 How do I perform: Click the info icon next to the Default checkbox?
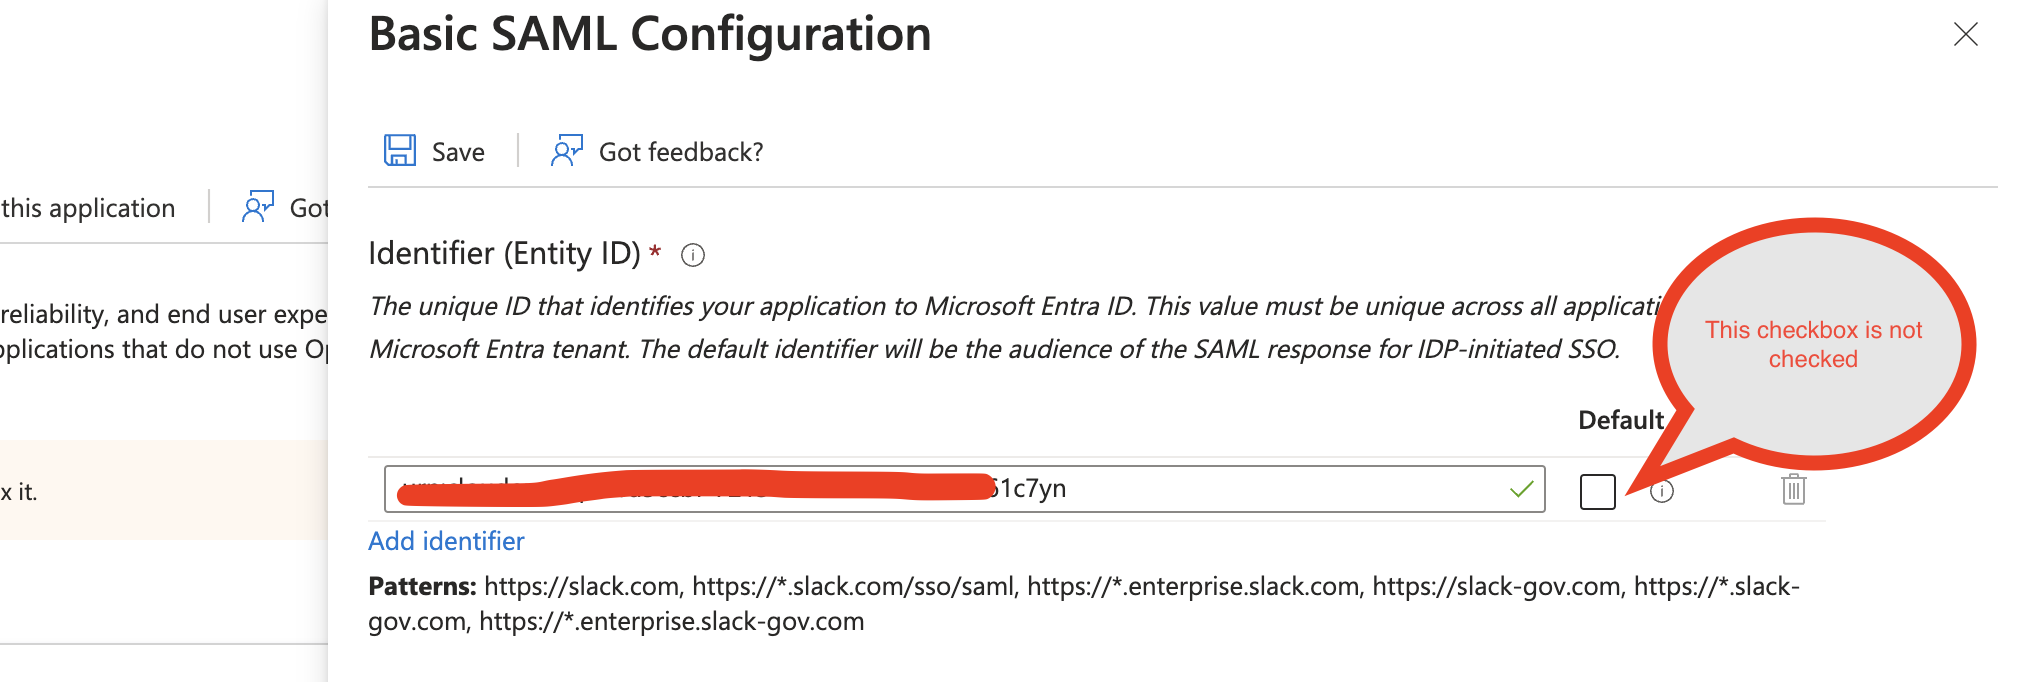coord(1663,491)
